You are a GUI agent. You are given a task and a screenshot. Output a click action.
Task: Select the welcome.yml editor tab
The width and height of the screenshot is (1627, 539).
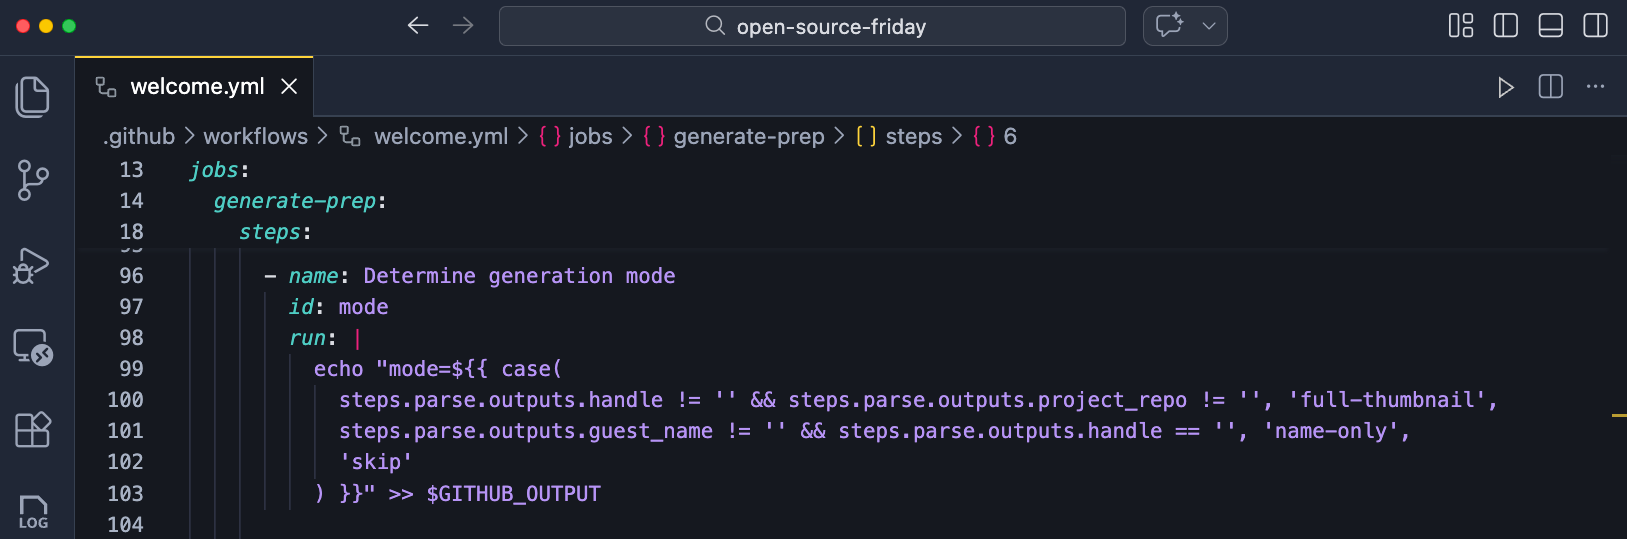[197, 87]
